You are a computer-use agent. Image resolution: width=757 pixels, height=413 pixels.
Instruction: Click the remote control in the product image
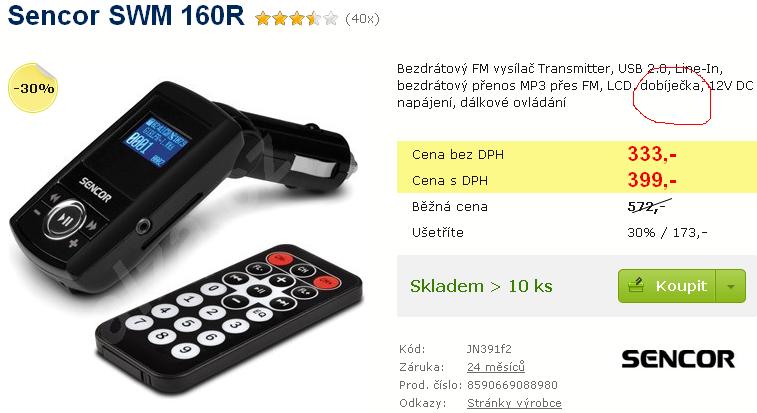pyautogui.click(x=228, y=320)
